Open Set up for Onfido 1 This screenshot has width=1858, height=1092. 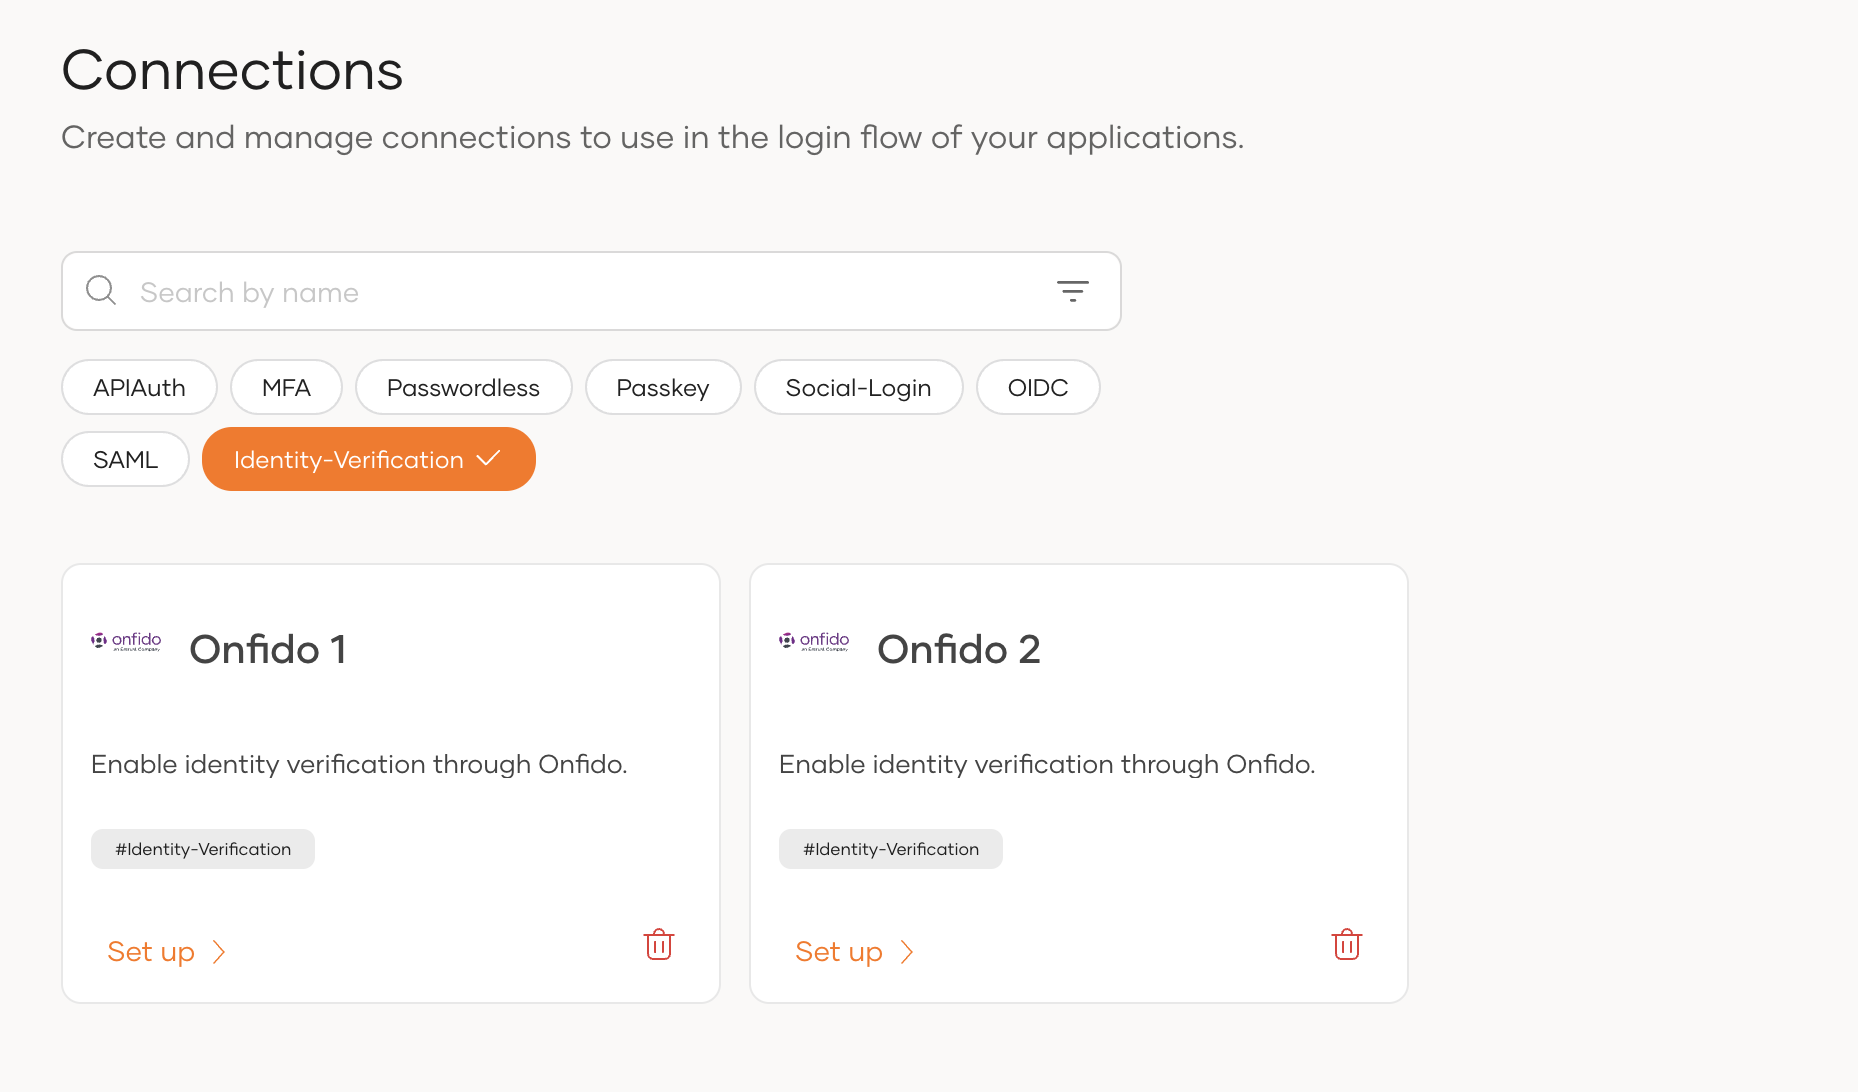tap(151, 951)
